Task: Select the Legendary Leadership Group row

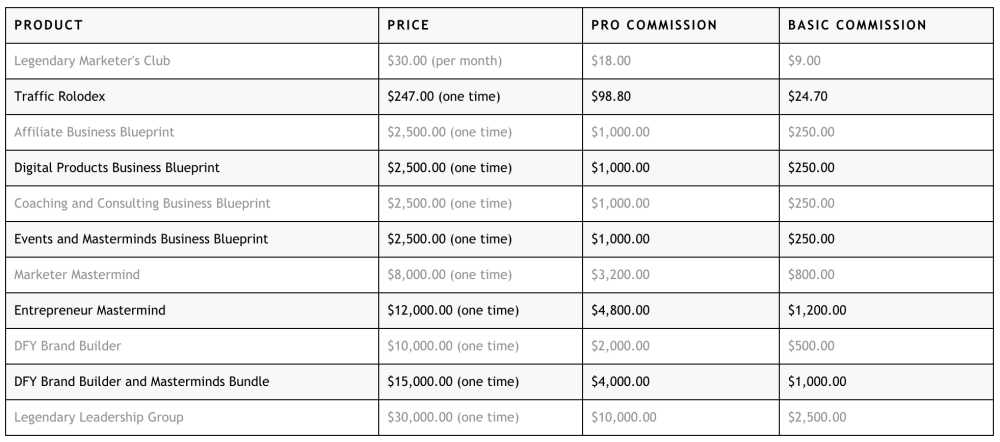Action: click(99, 417)
